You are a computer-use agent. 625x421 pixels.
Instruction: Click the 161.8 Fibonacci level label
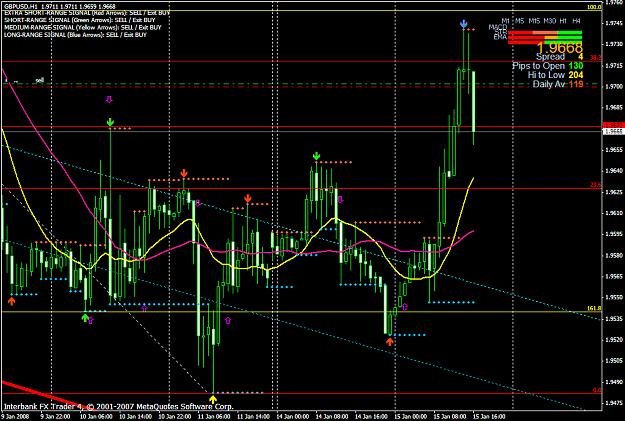(x=594, y=308)
